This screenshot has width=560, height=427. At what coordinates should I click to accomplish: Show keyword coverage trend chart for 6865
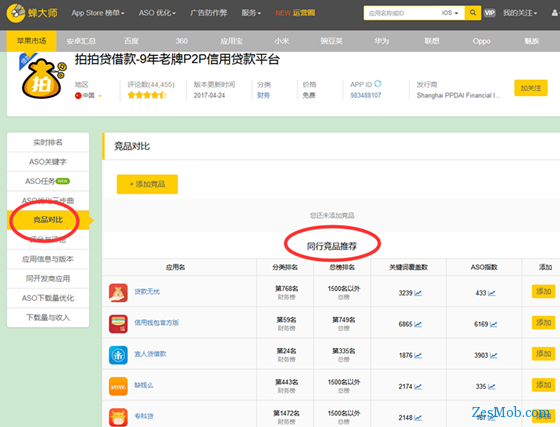click(x=418, y=324)
